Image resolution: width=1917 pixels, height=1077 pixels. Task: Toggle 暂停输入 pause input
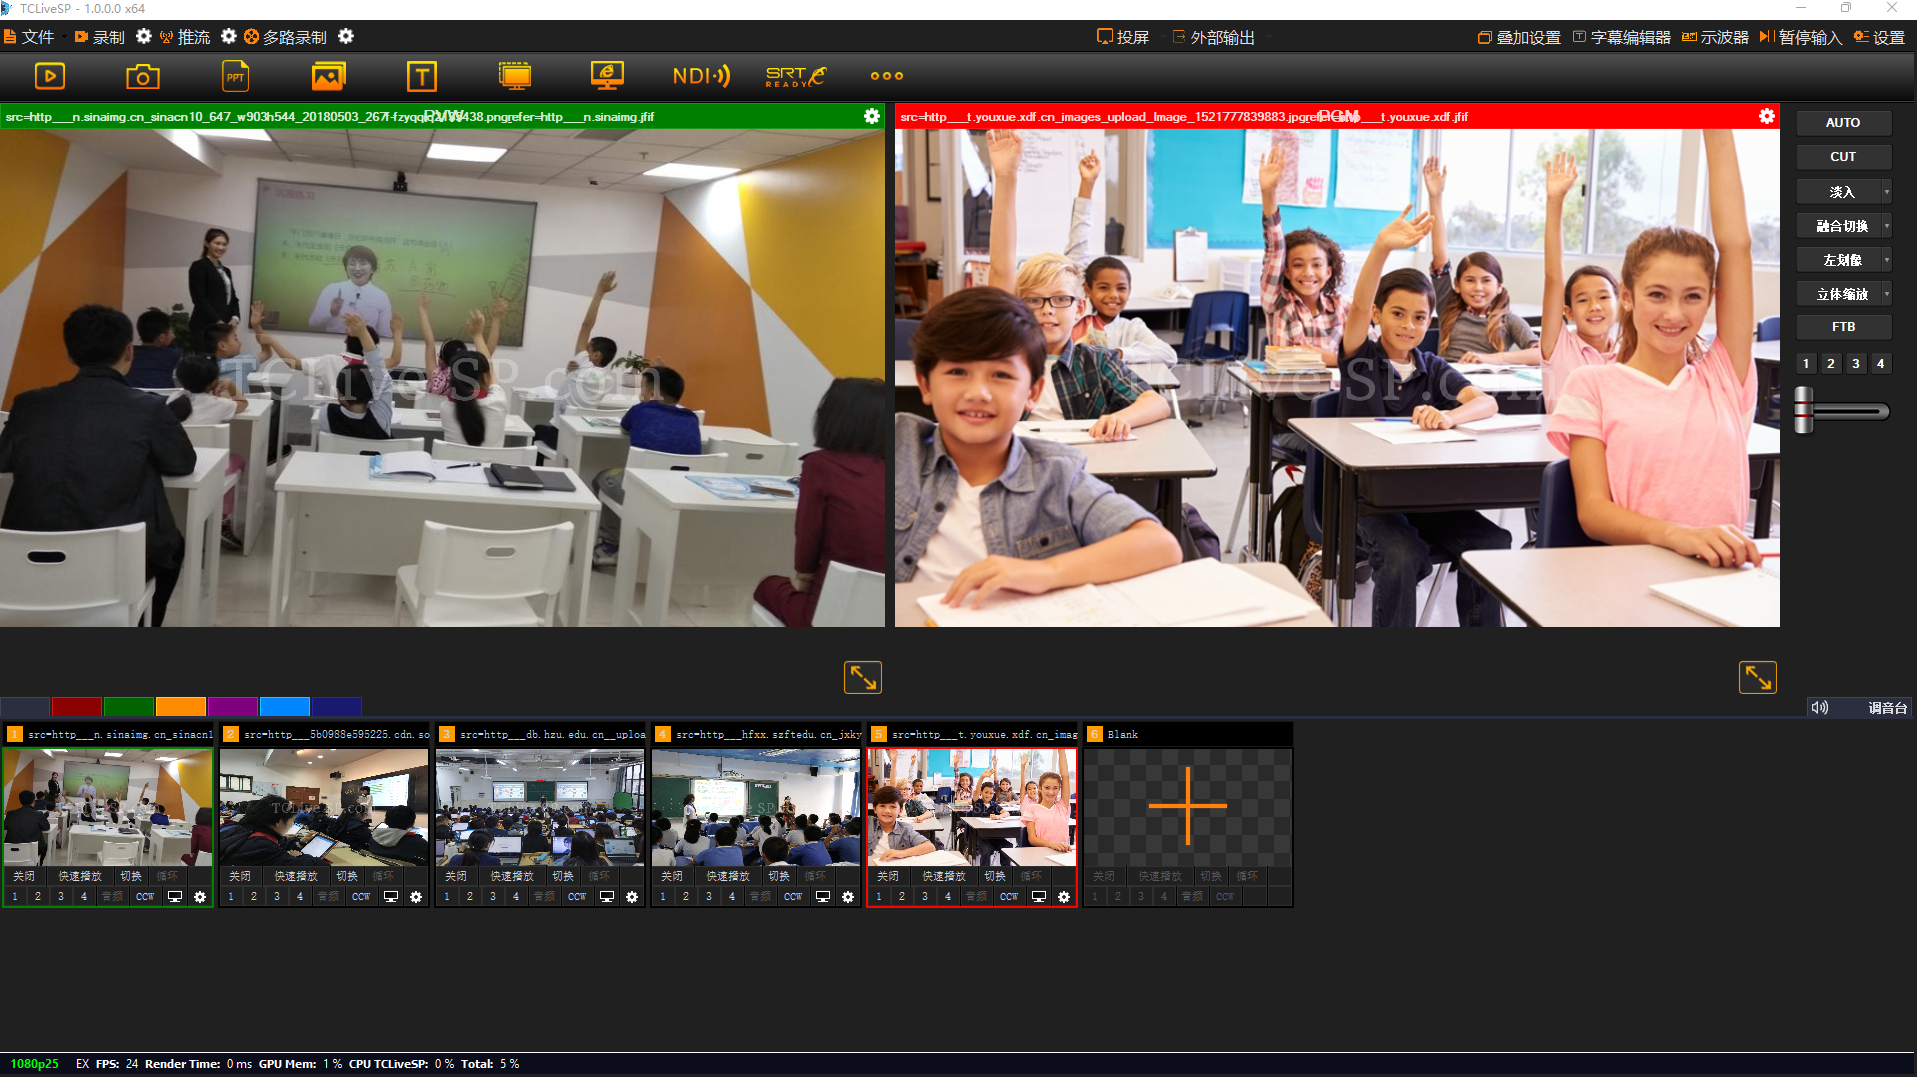coord(1801,37)
